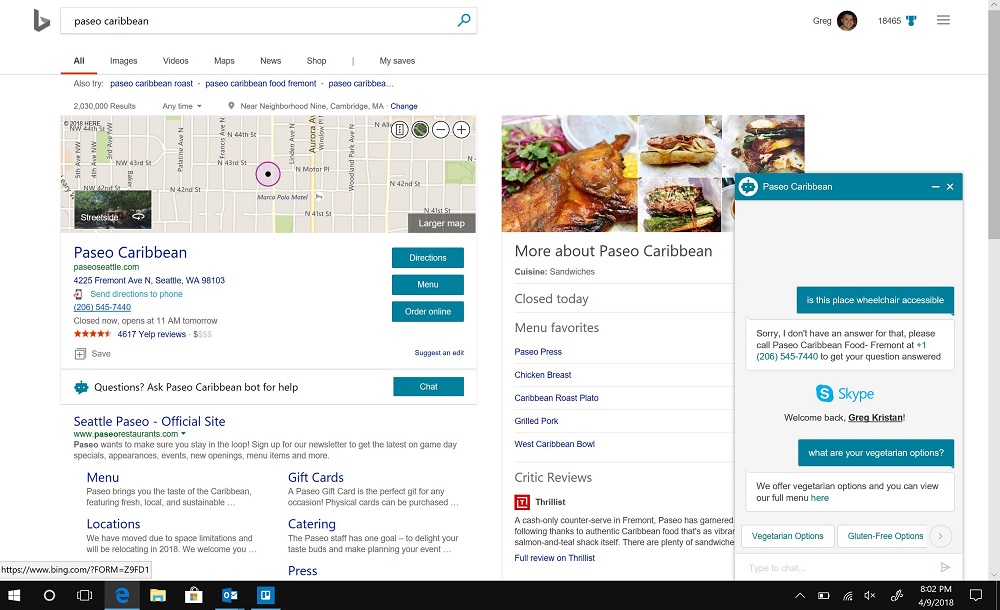The width and height of the screenshot is (1000, 610).
Task: Open Outlook from taskbar
Action: pyautogui.click(x=230, y=595)
